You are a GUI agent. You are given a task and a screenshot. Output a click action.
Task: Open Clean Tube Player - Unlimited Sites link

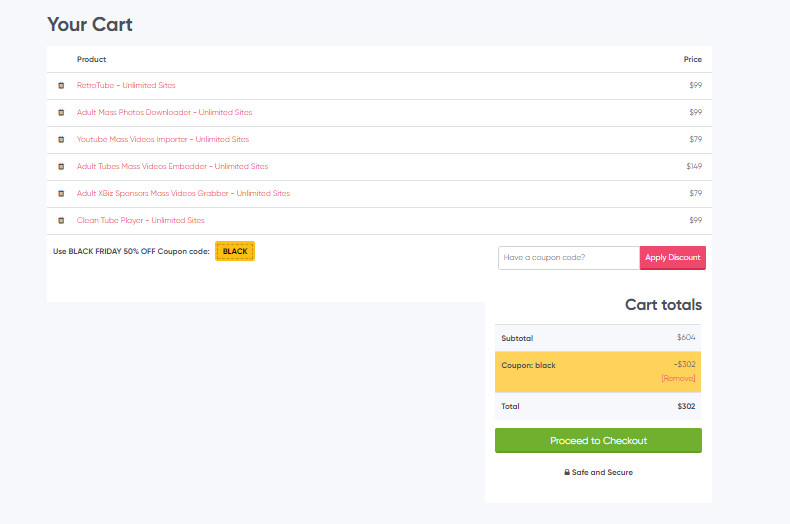pos(141,220)
